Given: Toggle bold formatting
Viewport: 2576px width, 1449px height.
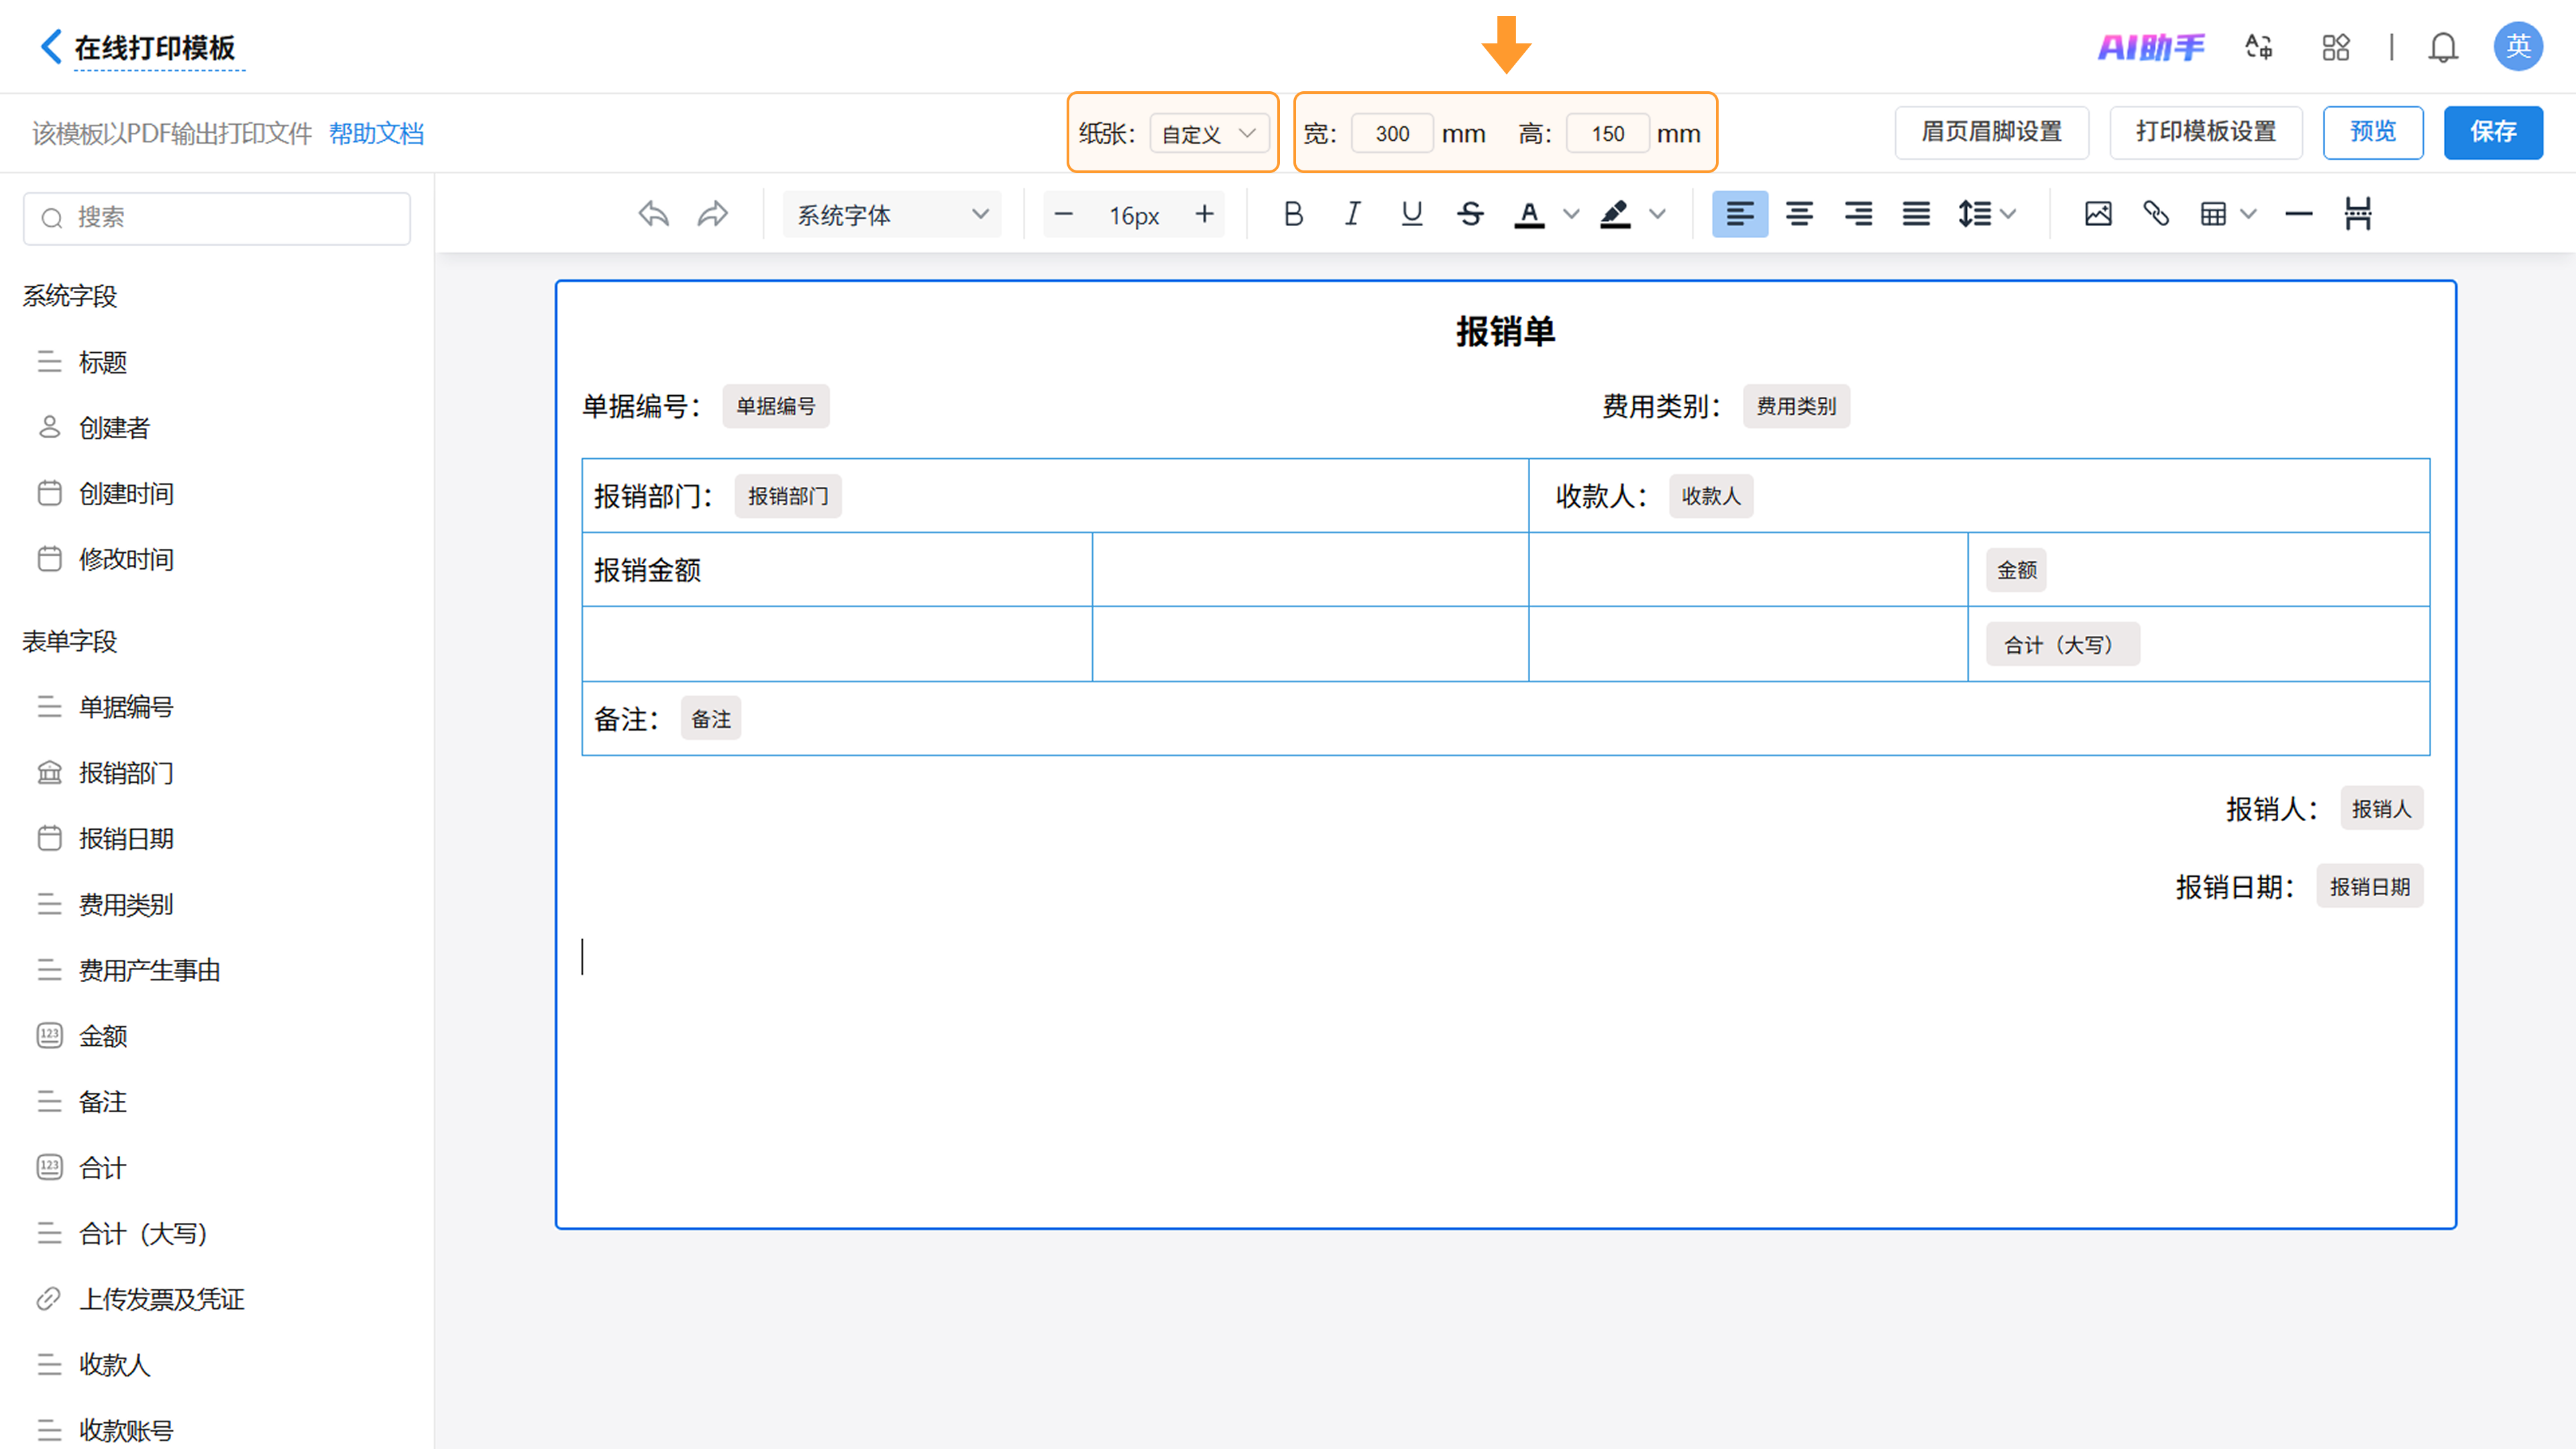Looking at the screenshot, I should tap(1293, 214).
